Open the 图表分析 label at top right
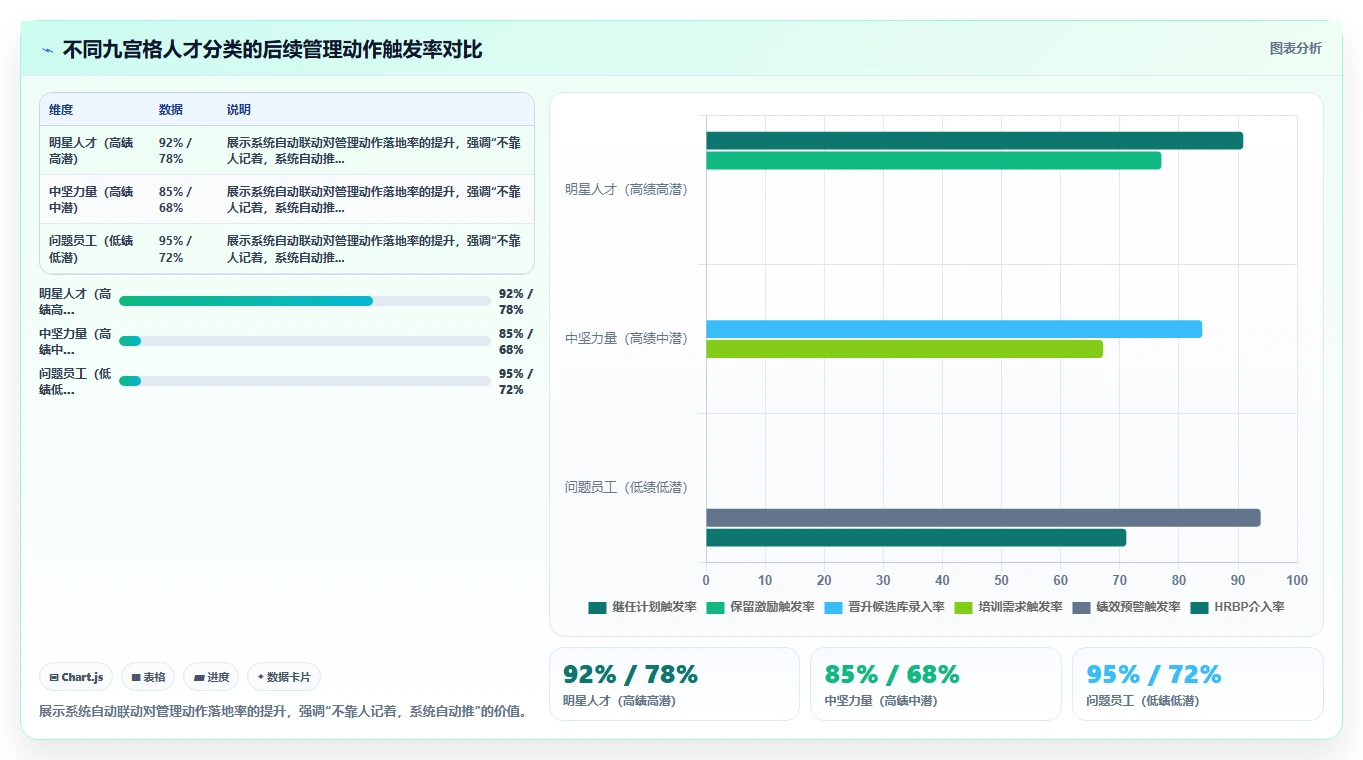The image size is (1363, 760). [1295, 48]
